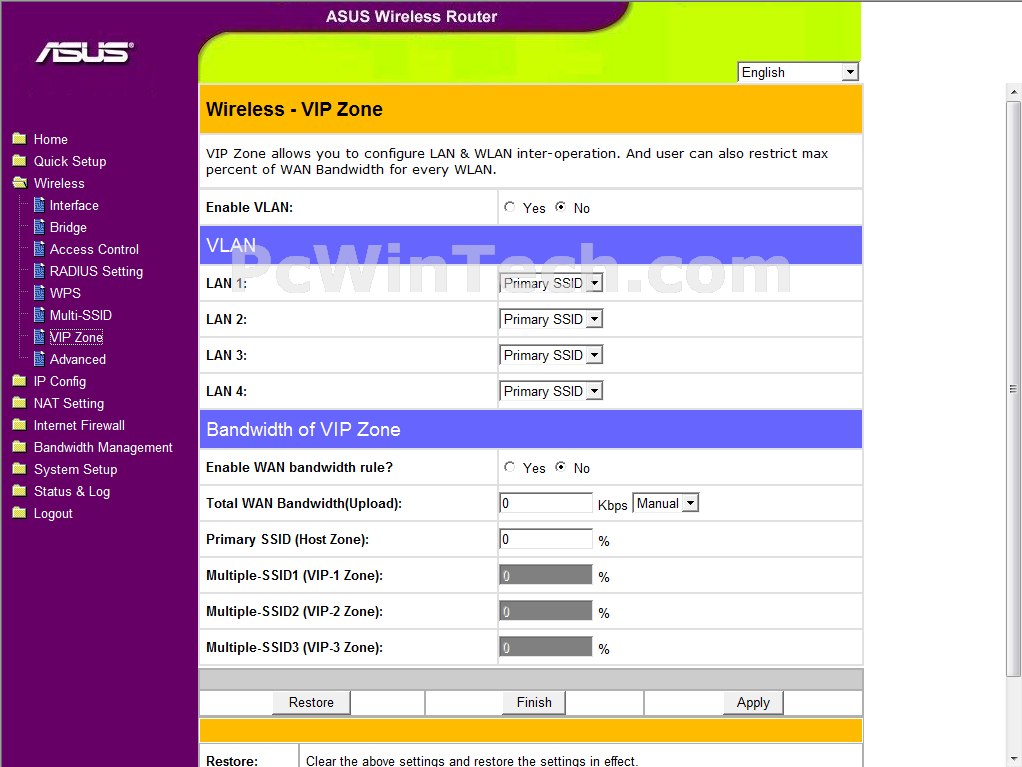Open the LAN 2 SSID dropdown
Image resolution: width=1022 pixels, height=767 pixels.
point(551,319)
